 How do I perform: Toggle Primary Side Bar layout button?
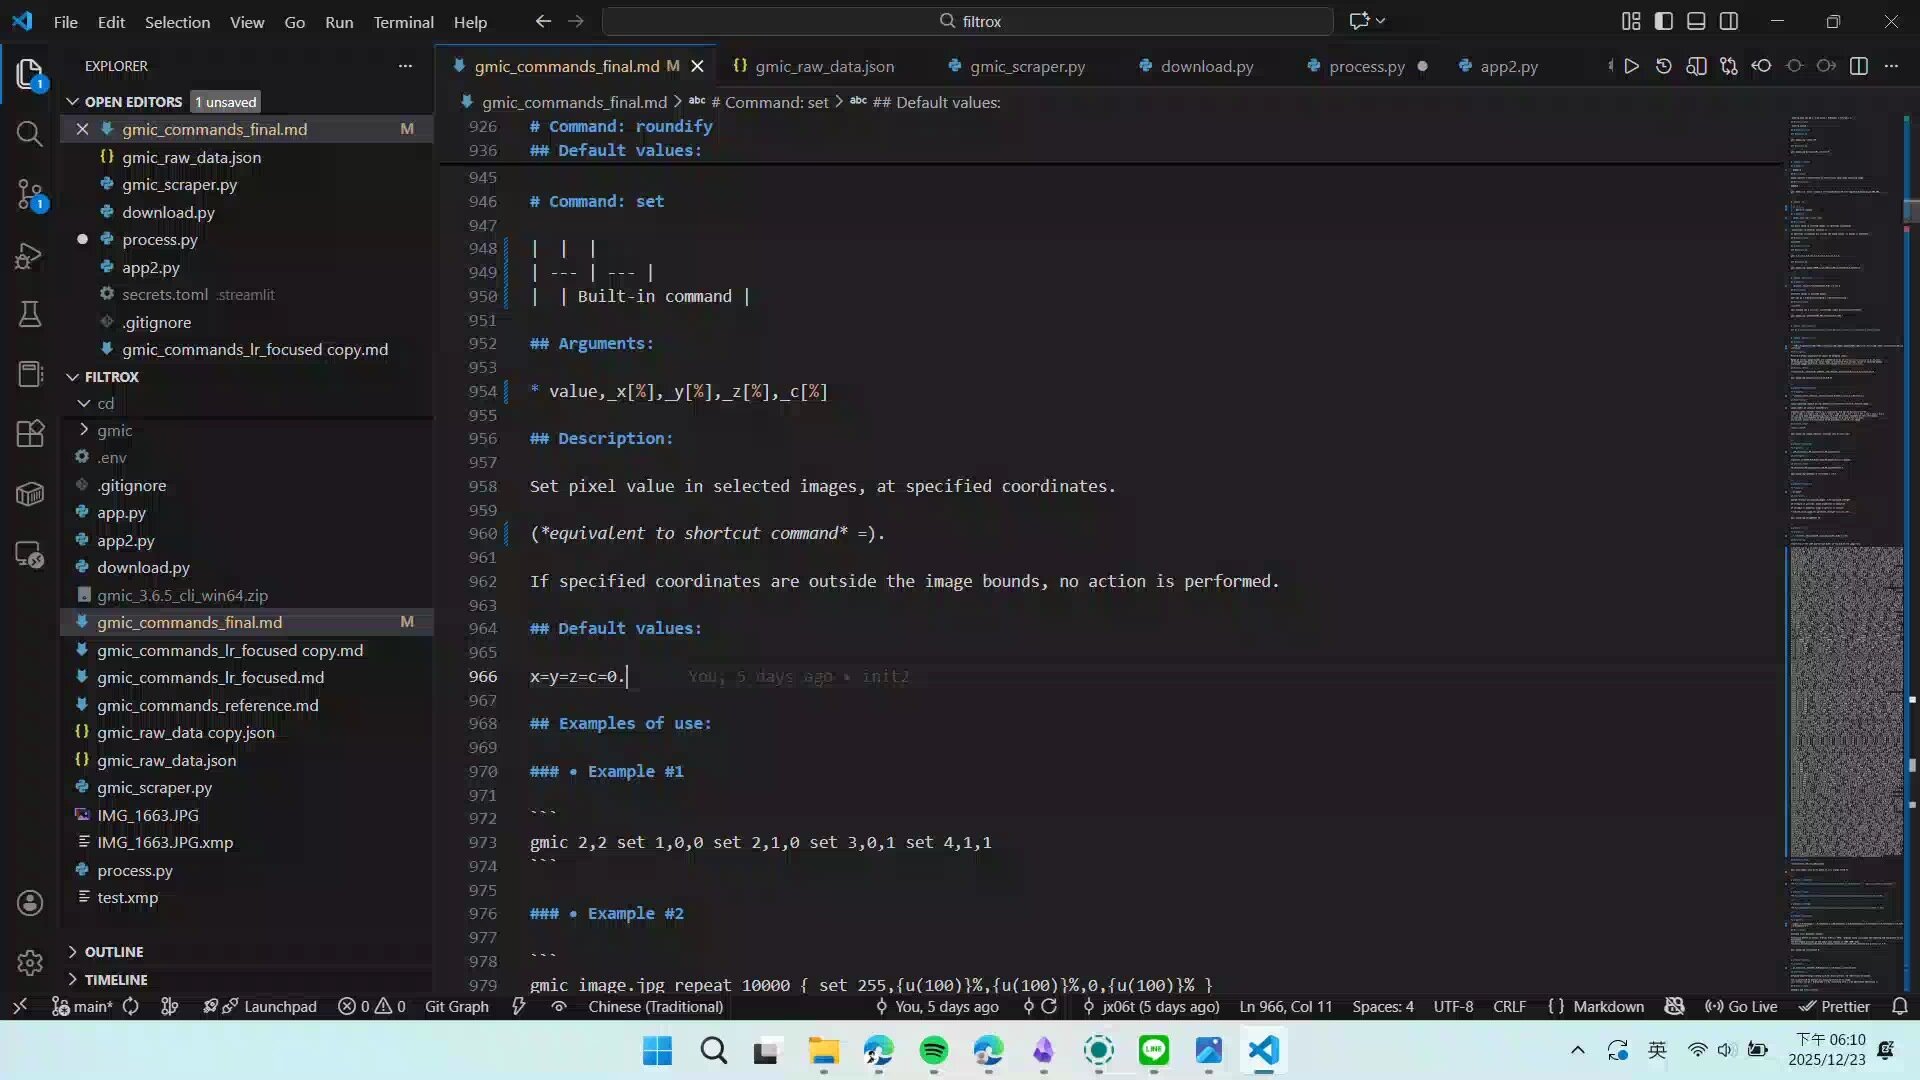coord(1663,21)
